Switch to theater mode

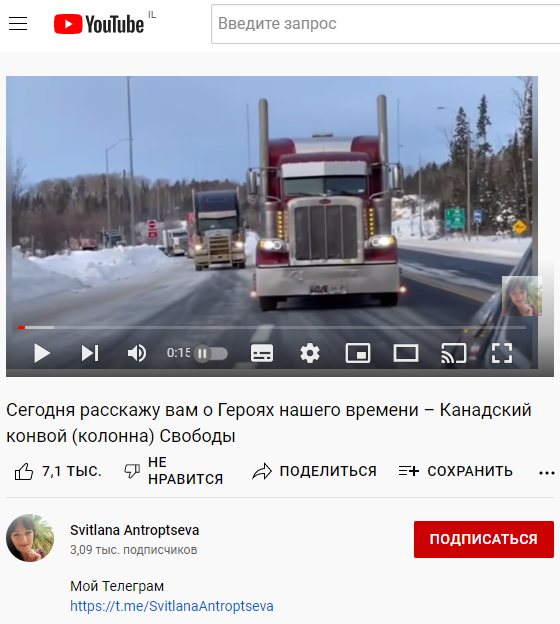coord(406,353)
